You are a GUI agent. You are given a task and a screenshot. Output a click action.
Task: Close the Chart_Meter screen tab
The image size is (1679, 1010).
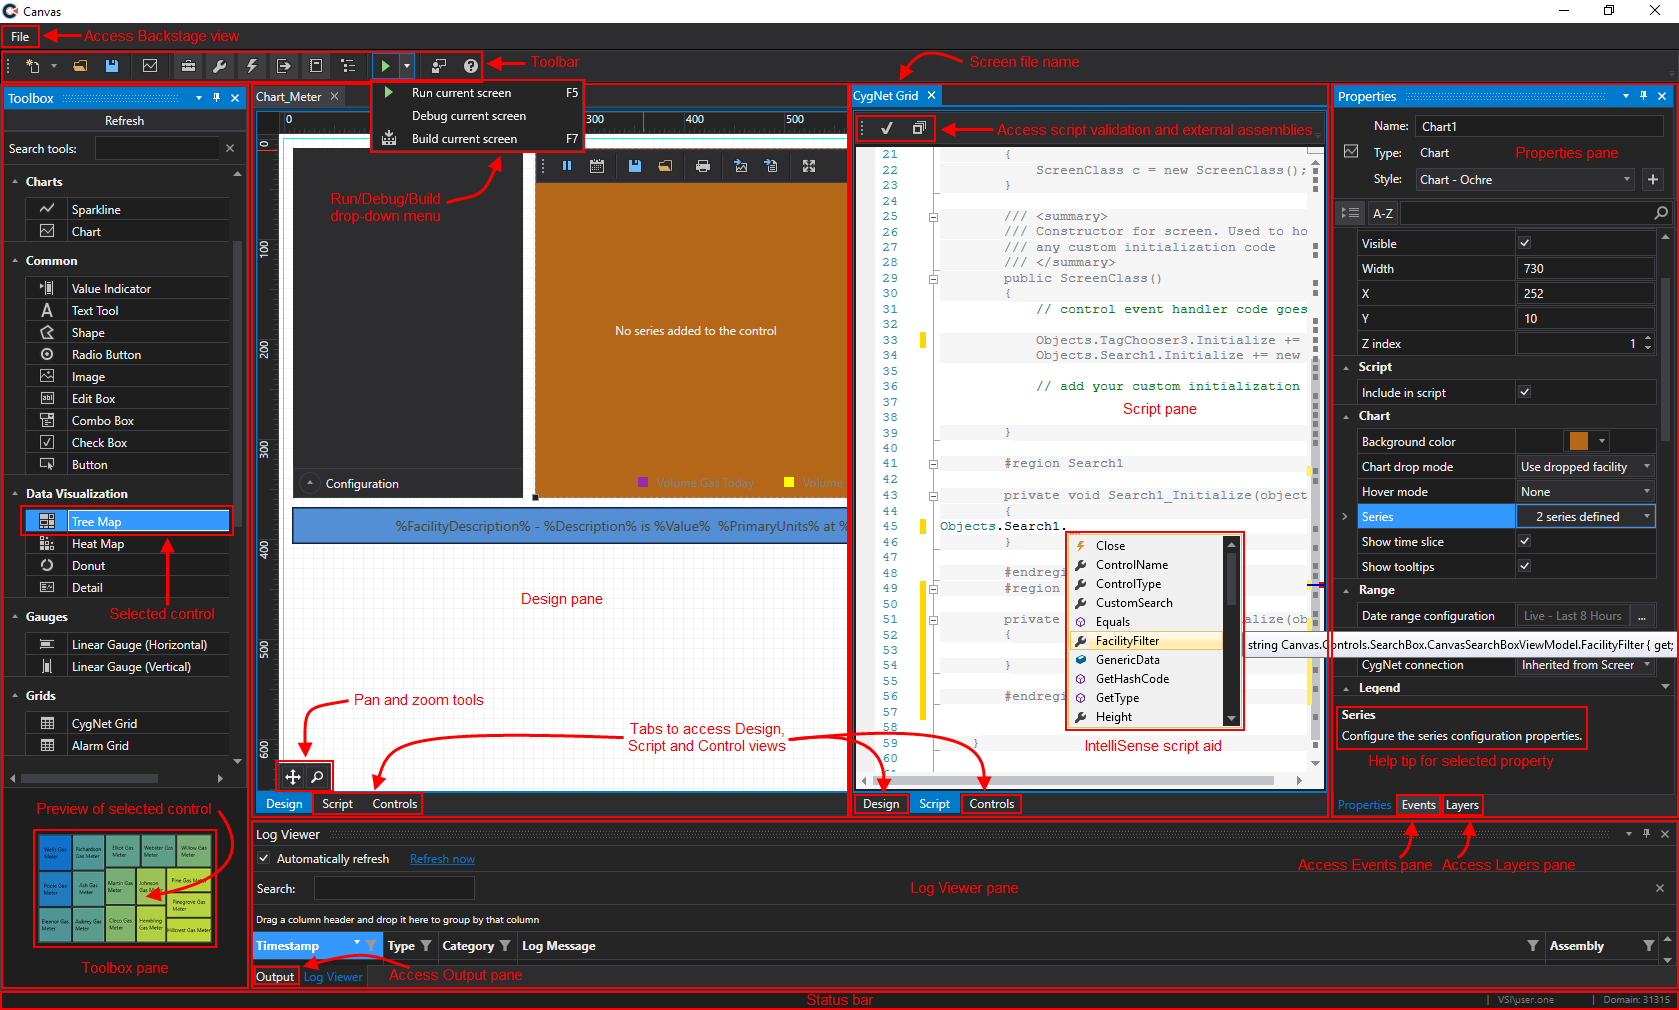click(335, 96)
